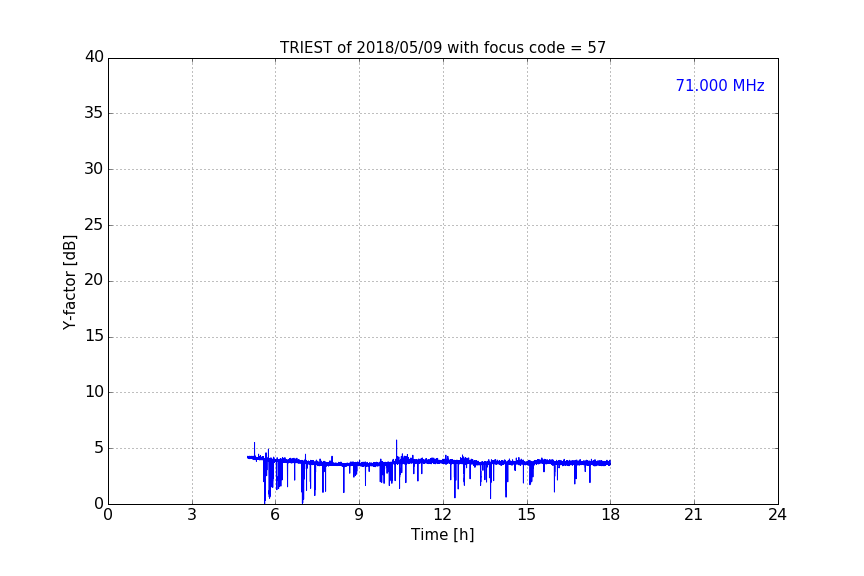Click the x-axis tick label 6
Screen dimensions: 864x576
(275, 515)
